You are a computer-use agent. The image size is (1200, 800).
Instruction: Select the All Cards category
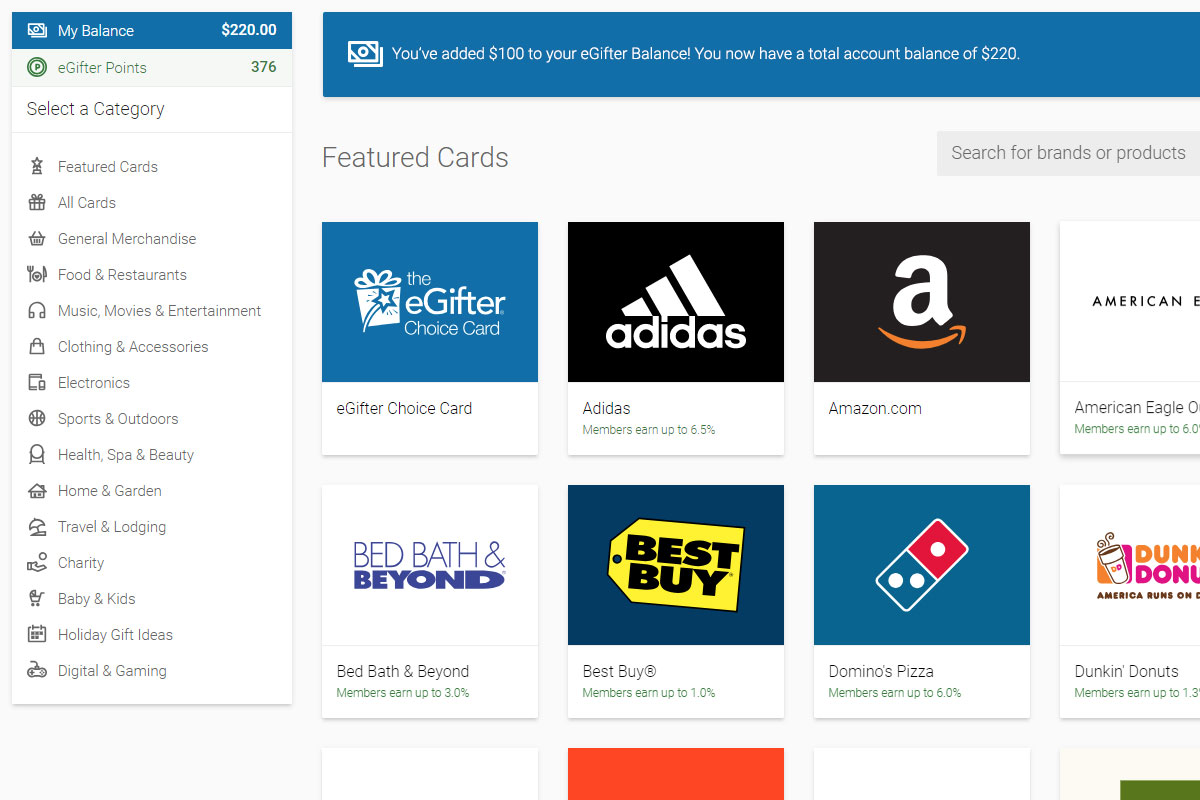(87, 203)
